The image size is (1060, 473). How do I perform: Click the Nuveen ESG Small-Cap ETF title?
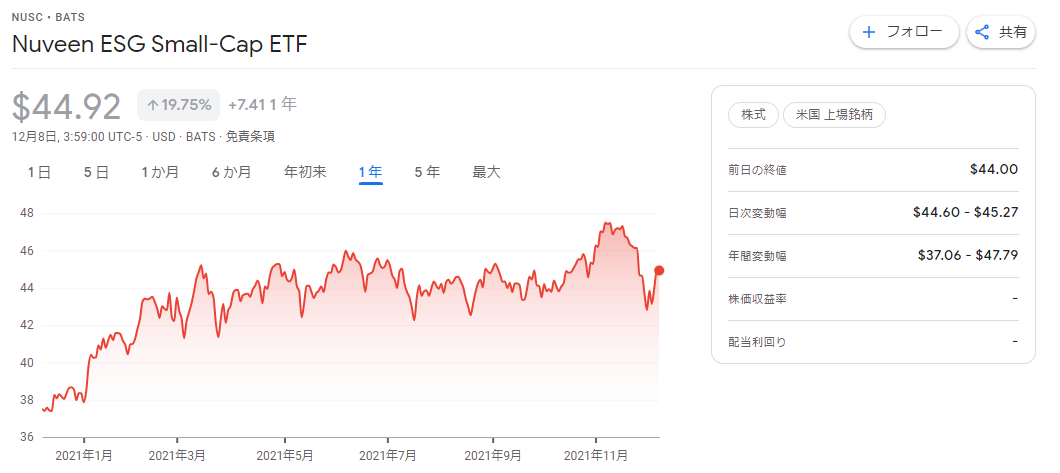pos(160,45)
